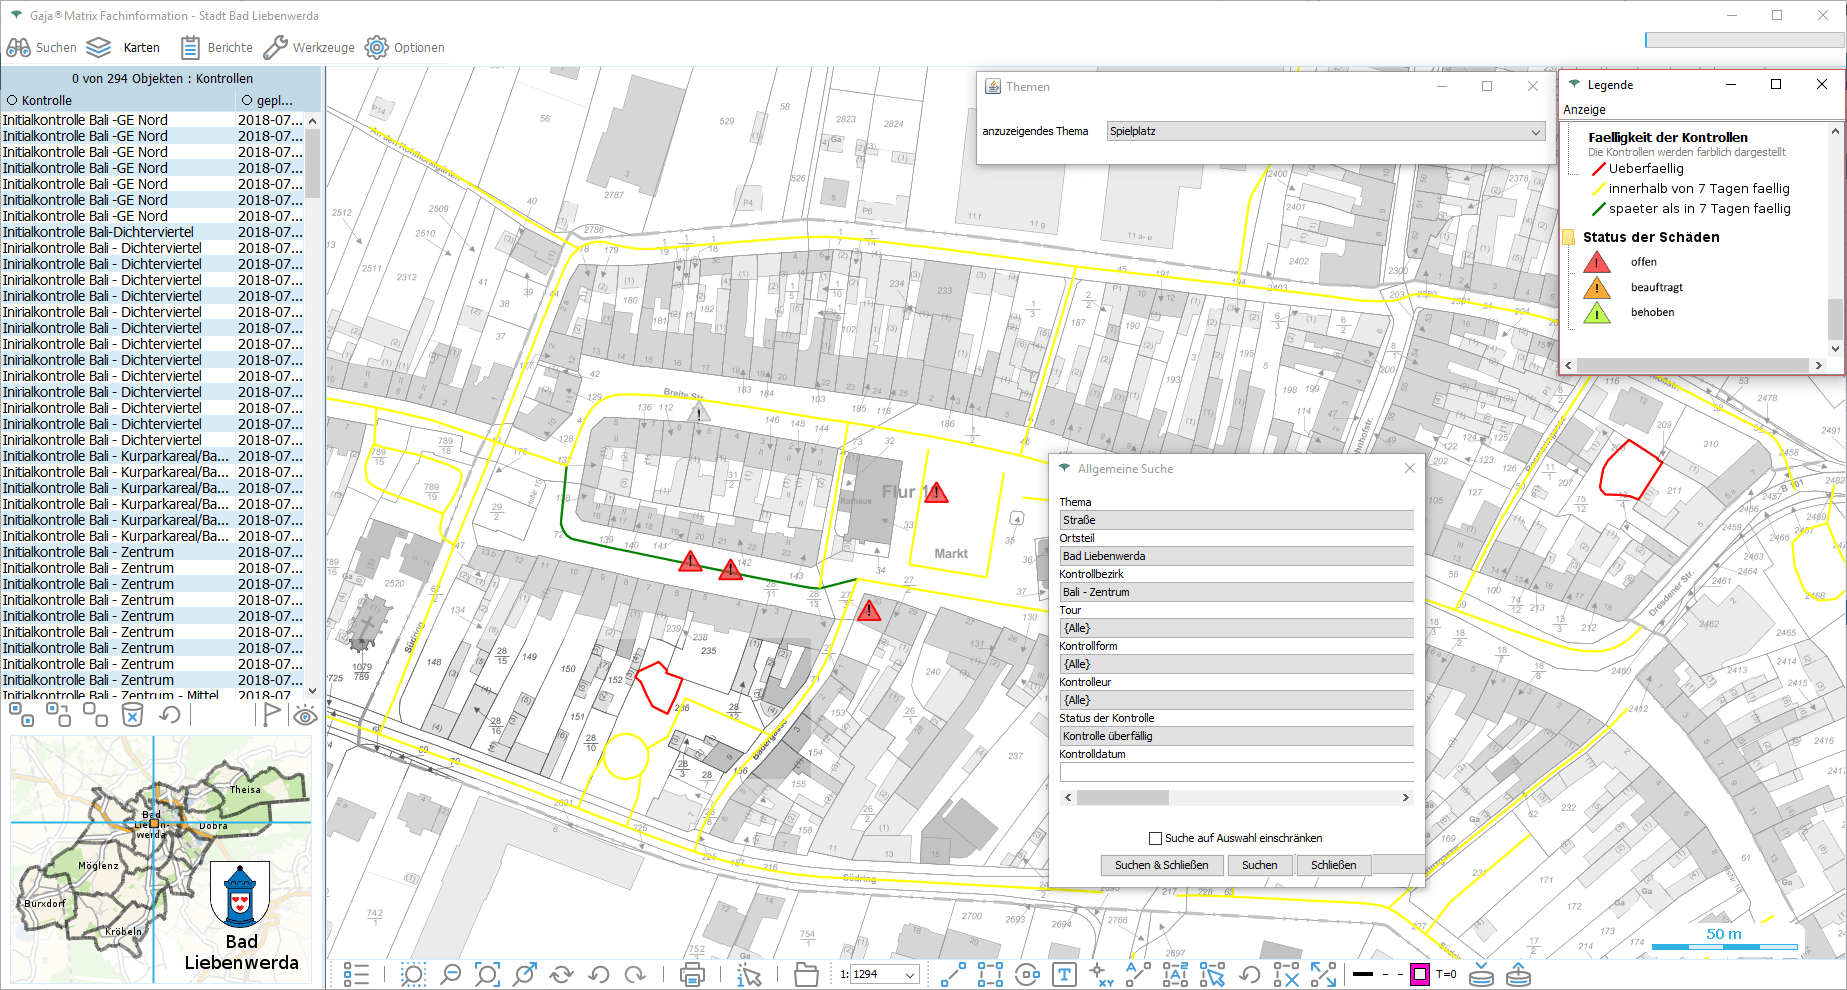Click the XY coordinate crosshair tool
This screenshot has width=1847, height=990.
point(1101,974)
